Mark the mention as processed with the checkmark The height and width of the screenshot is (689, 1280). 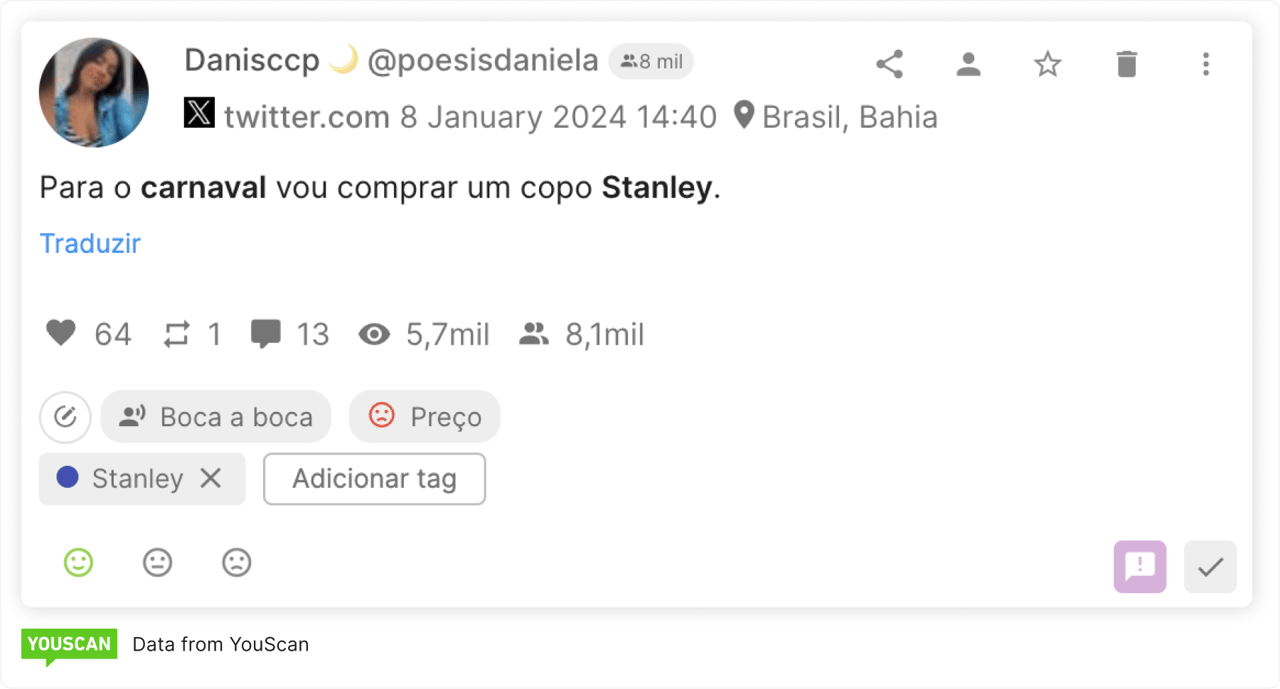click(1210, 567)
